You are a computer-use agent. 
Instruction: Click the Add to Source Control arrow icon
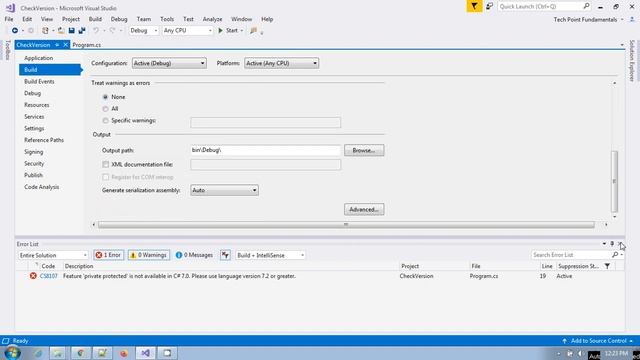coord(564,341)
